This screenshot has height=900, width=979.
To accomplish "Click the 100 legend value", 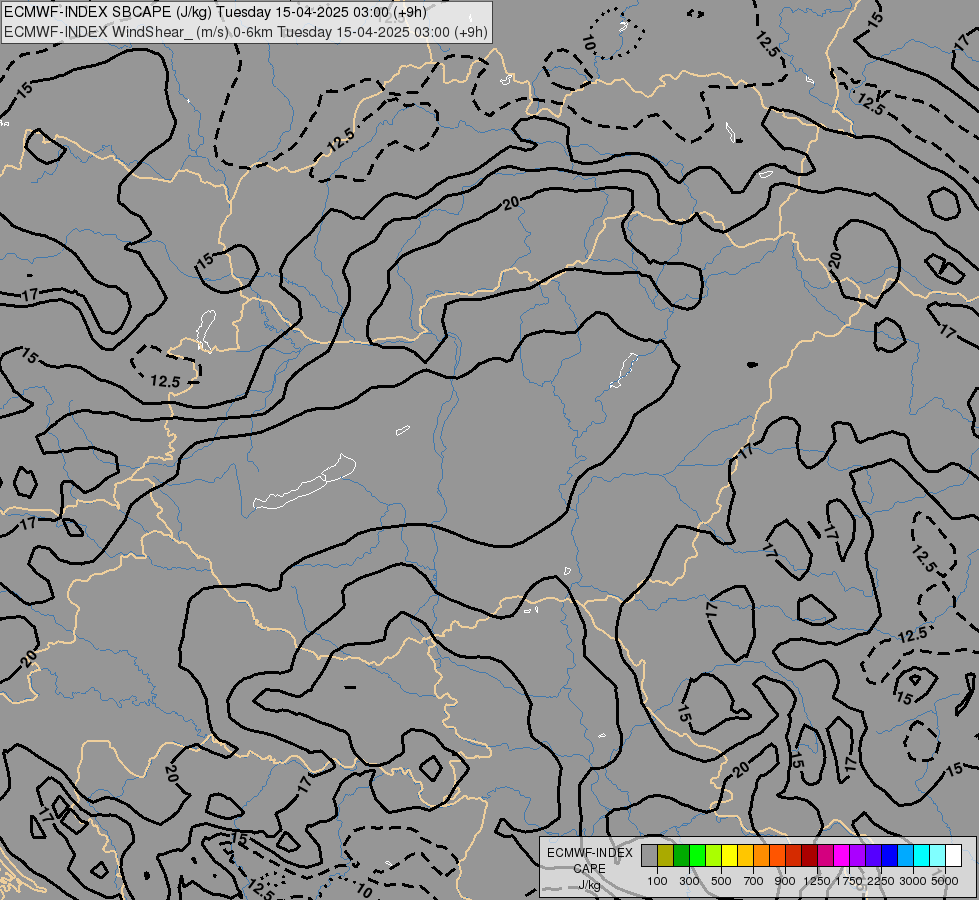I will click(657, 881).
